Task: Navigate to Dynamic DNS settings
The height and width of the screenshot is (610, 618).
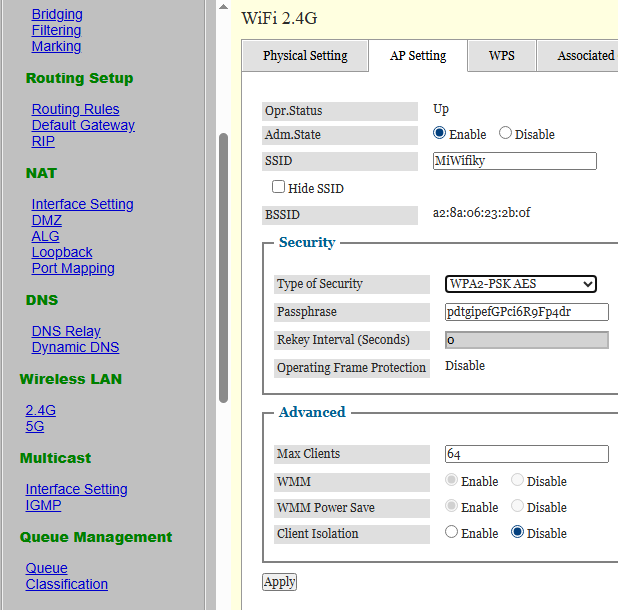Action: 75,347
